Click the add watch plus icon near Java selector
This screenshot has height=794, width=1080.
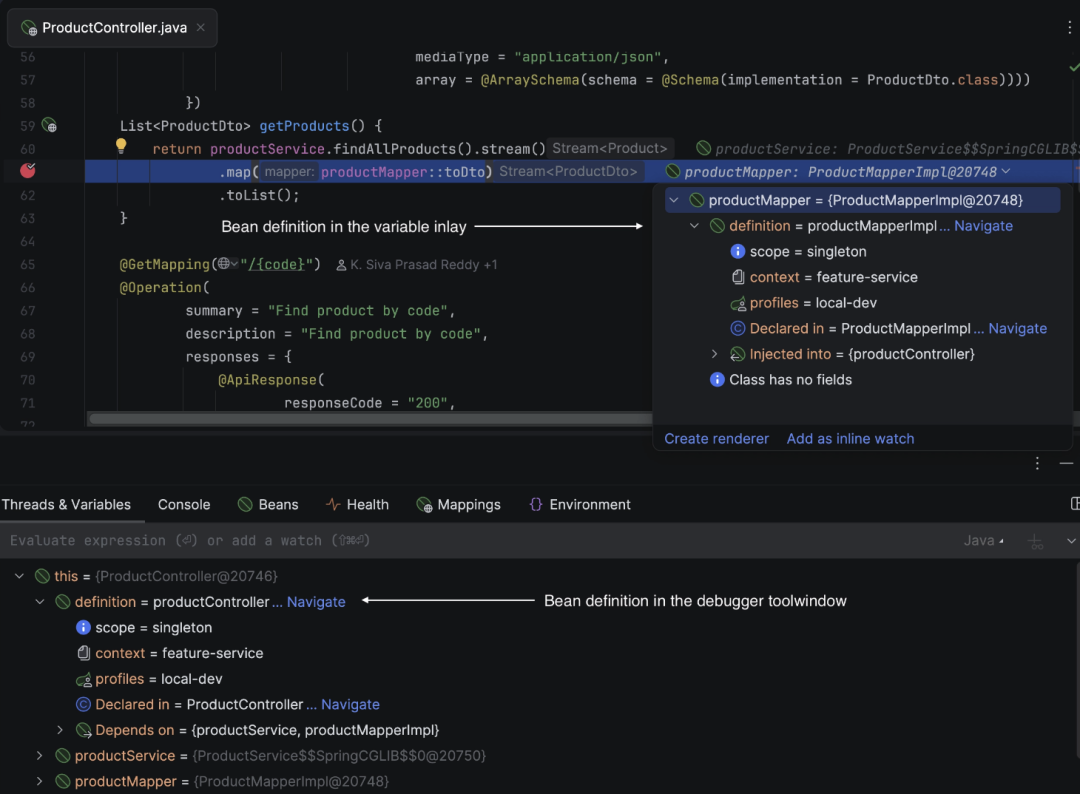(x=1036, y=541)
